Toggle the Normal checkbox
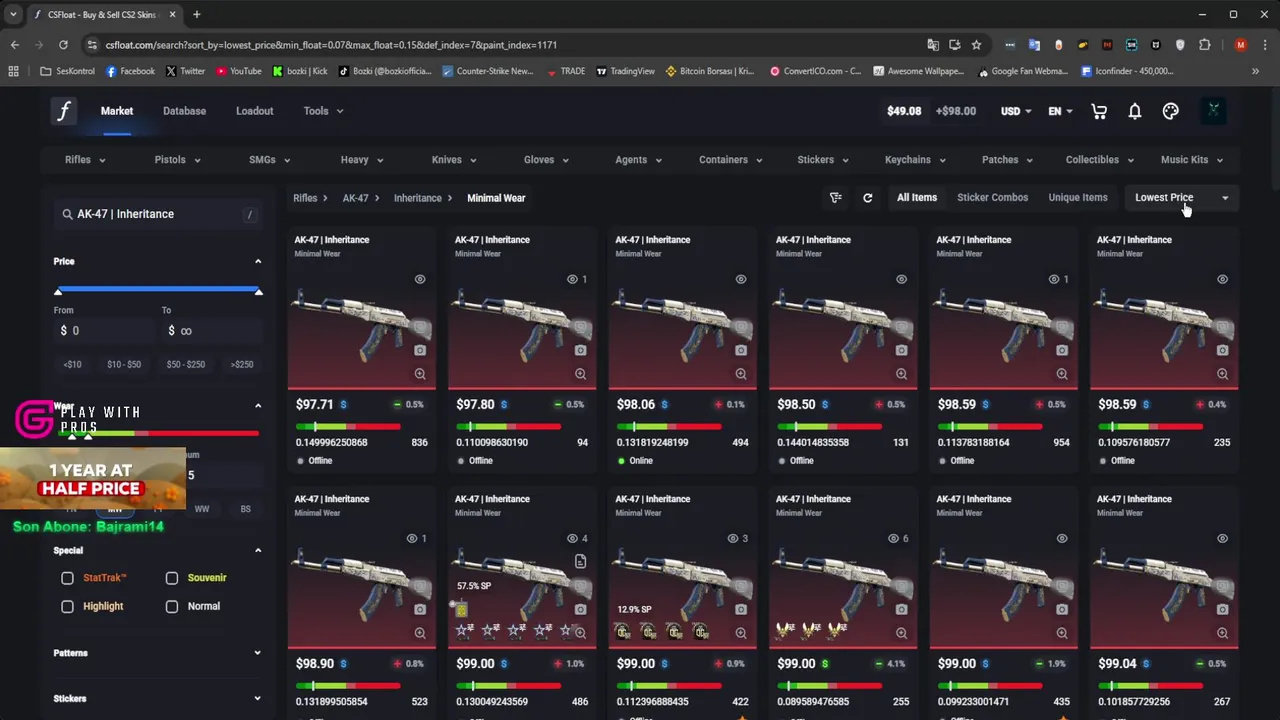The height and width of the screenshot is (720, 1280). pyautogui.click(x=172, y=606)
